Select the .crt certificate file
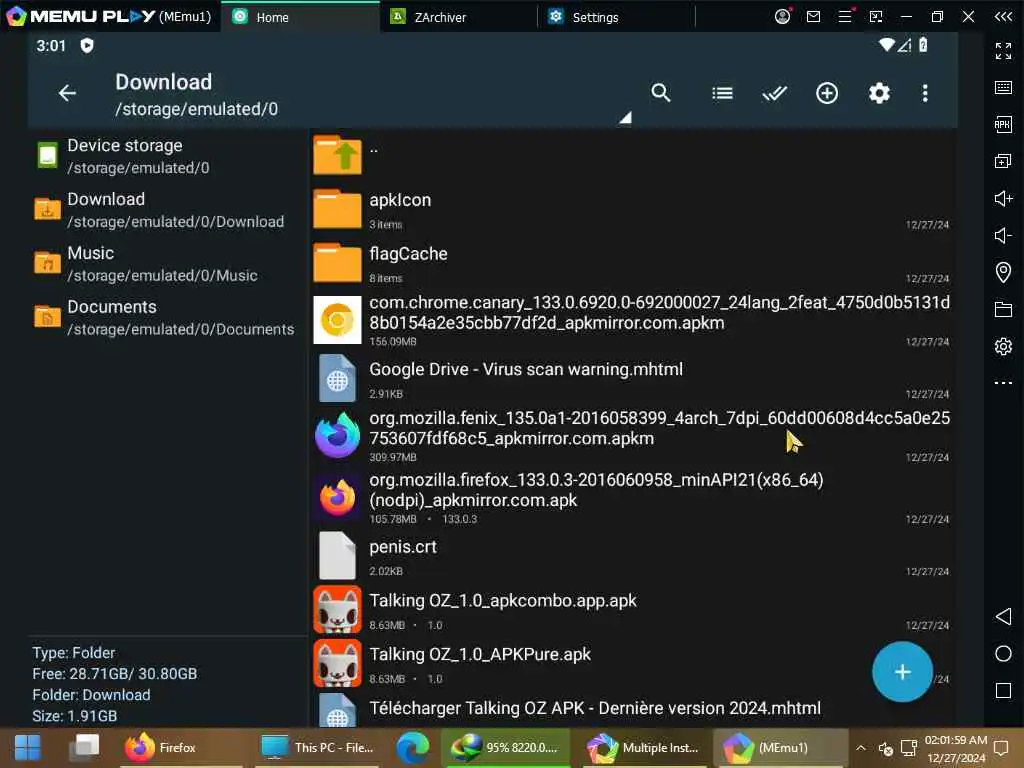Image resolution: width=1024 pixels, height=768 pixels. point(632,556)
